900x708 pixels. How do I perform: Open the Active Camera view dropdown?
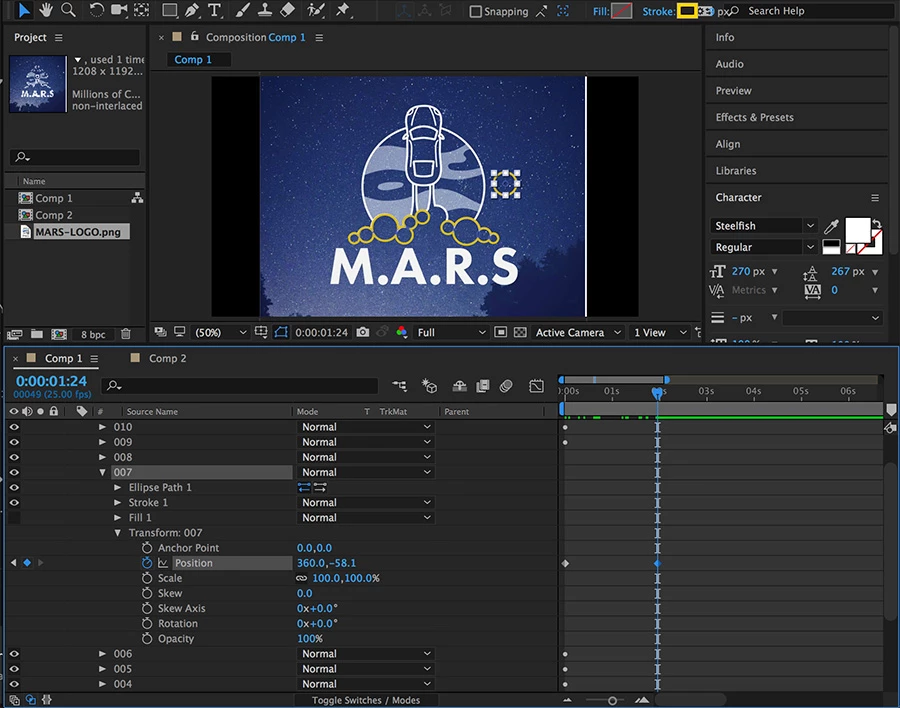coord(577,332)
